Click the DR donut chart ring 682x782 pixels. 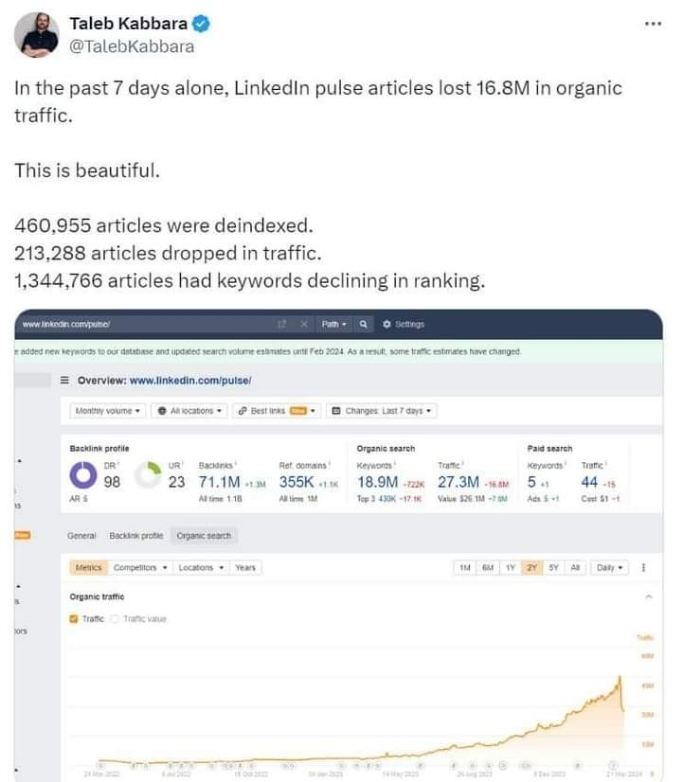coord(83,475)
